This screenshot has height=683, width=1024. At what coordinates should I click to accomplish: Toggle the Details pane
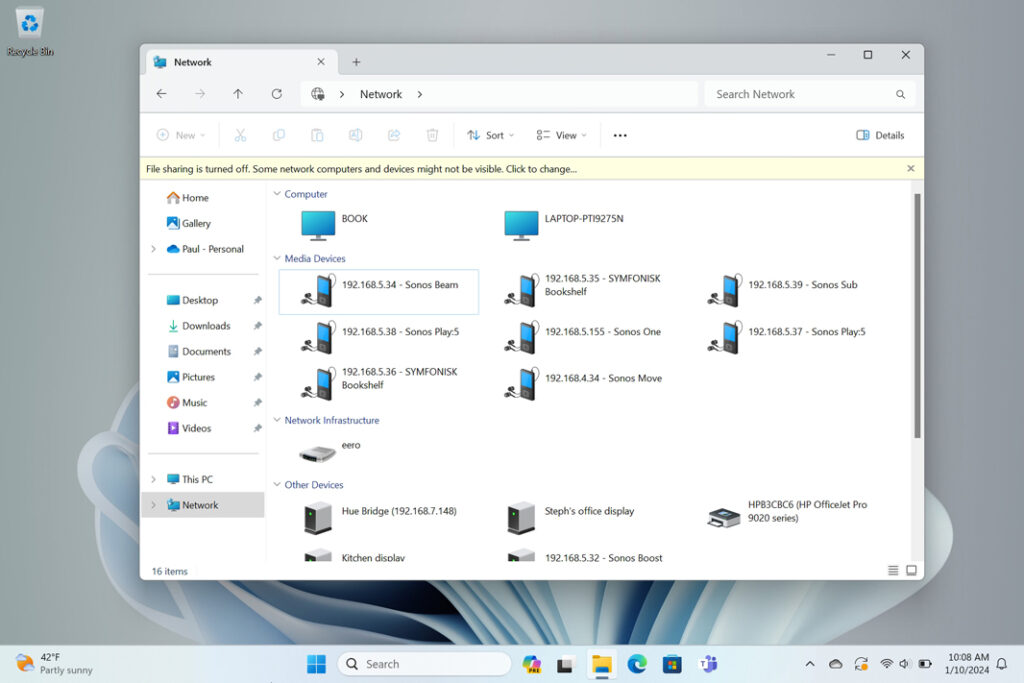point(879,134)
